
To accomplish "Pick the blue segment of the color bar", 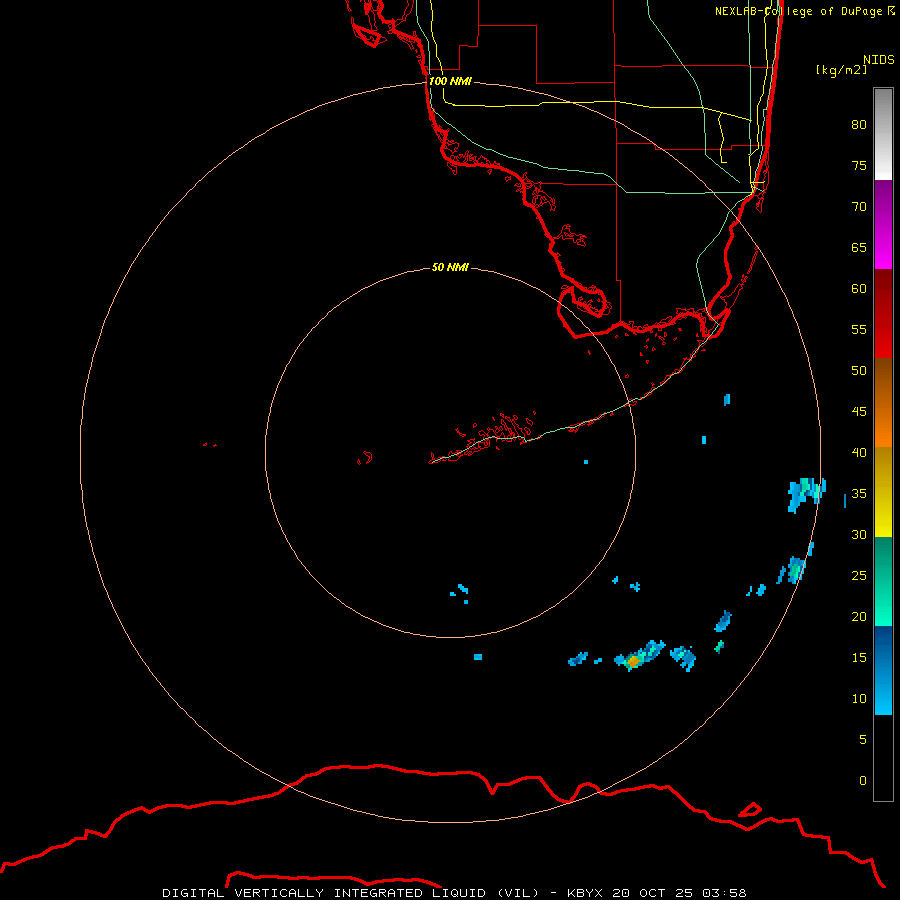I will coord(883,670).
